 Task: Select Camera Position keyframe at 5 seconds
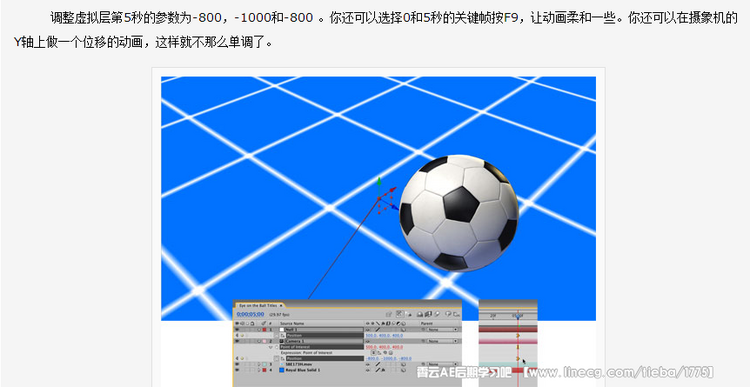[x=518, y=359]
